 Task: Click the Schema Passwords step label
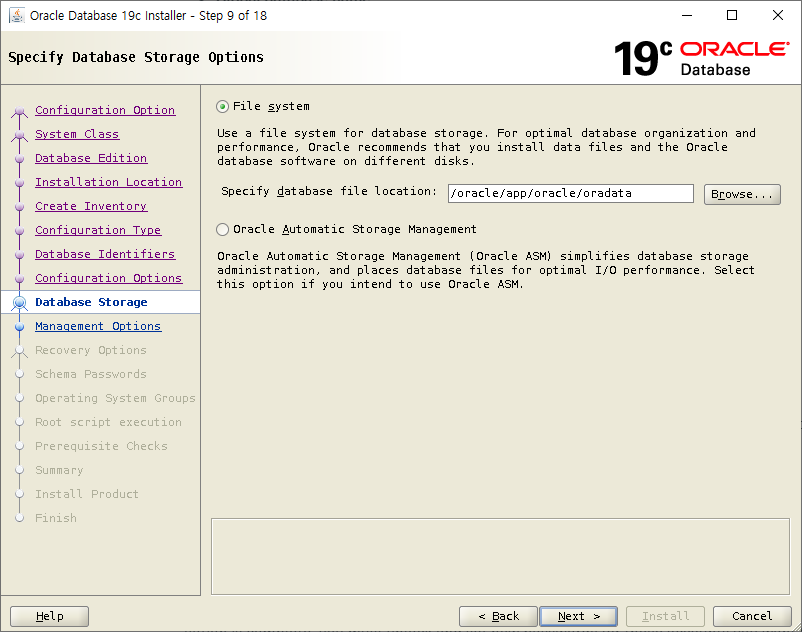(x=91, y=374)
